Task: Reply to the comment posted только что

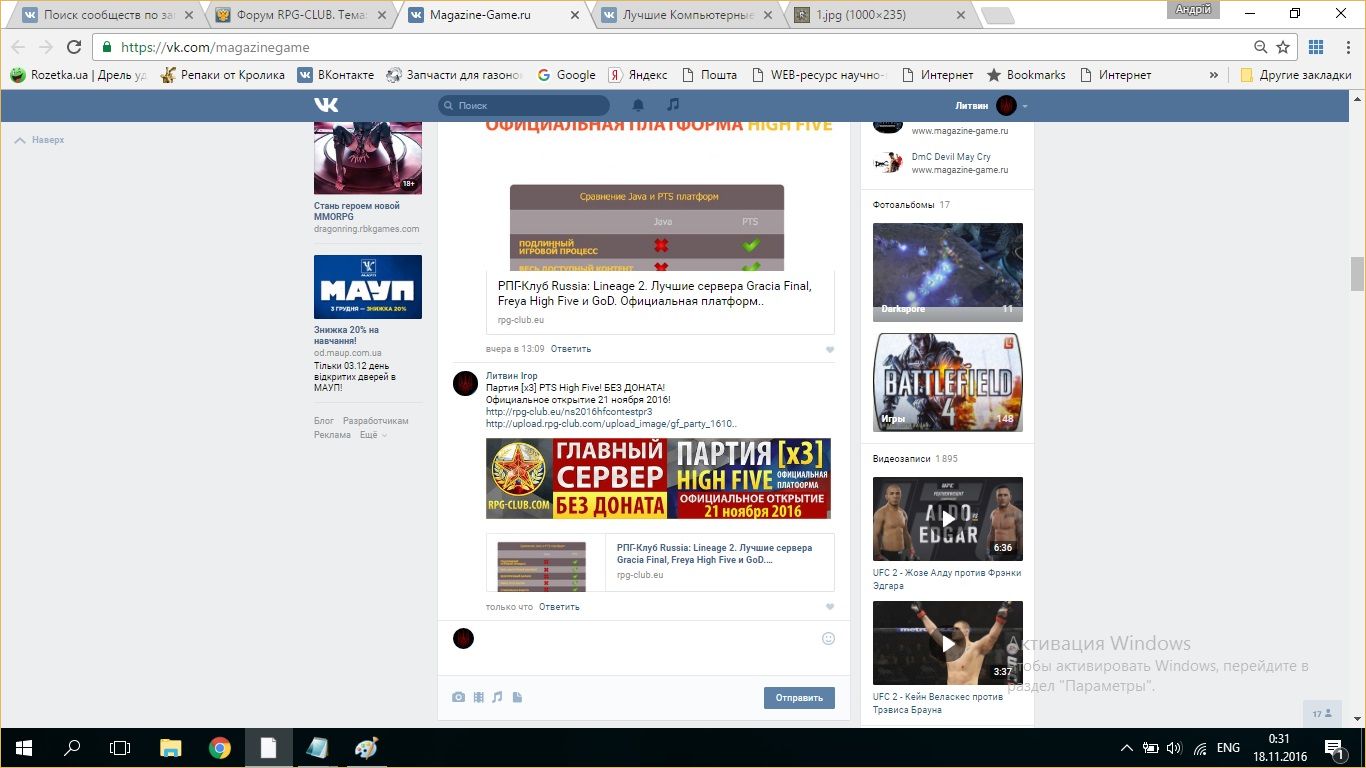Action: (559, 607)
